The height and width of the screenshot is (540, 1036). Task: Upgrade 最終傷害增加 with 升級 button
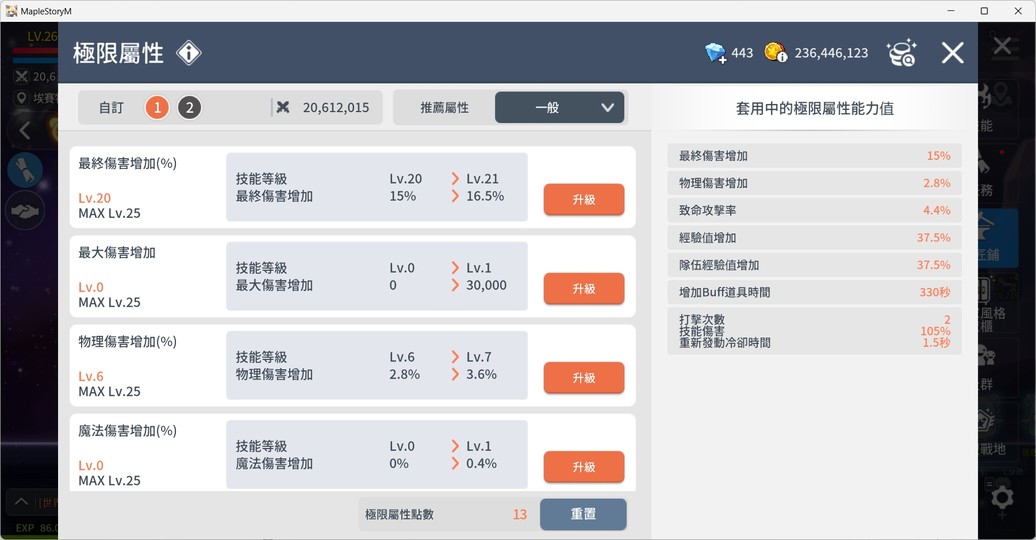583,199
